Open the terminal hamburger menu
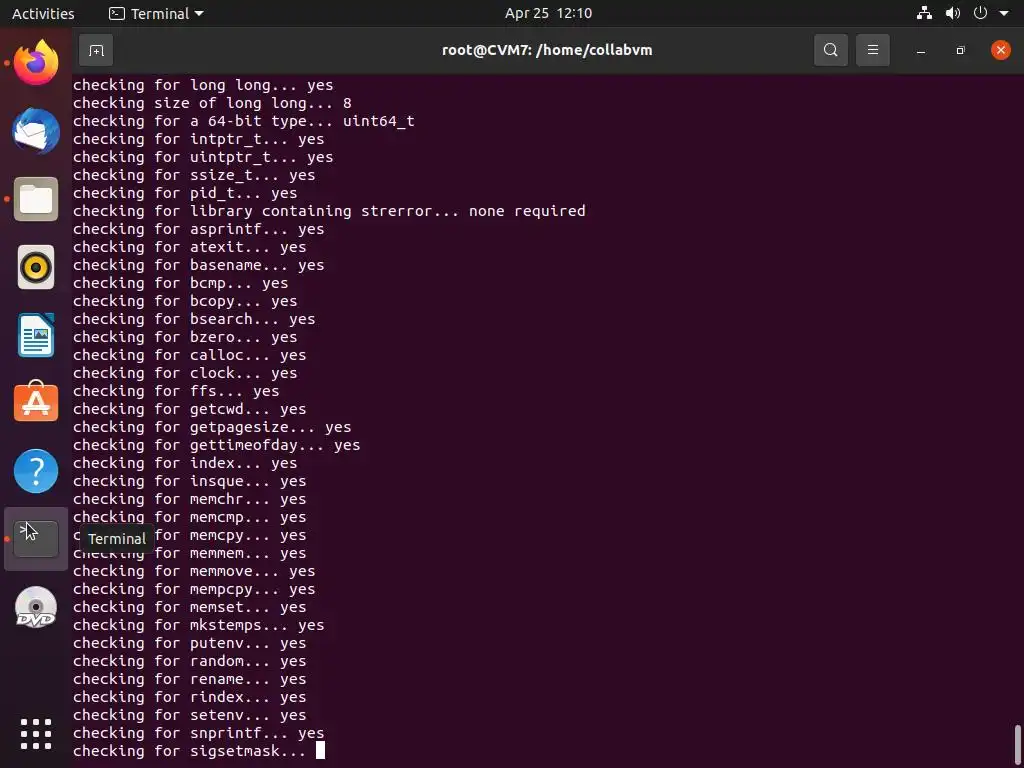 pos(872,50)
